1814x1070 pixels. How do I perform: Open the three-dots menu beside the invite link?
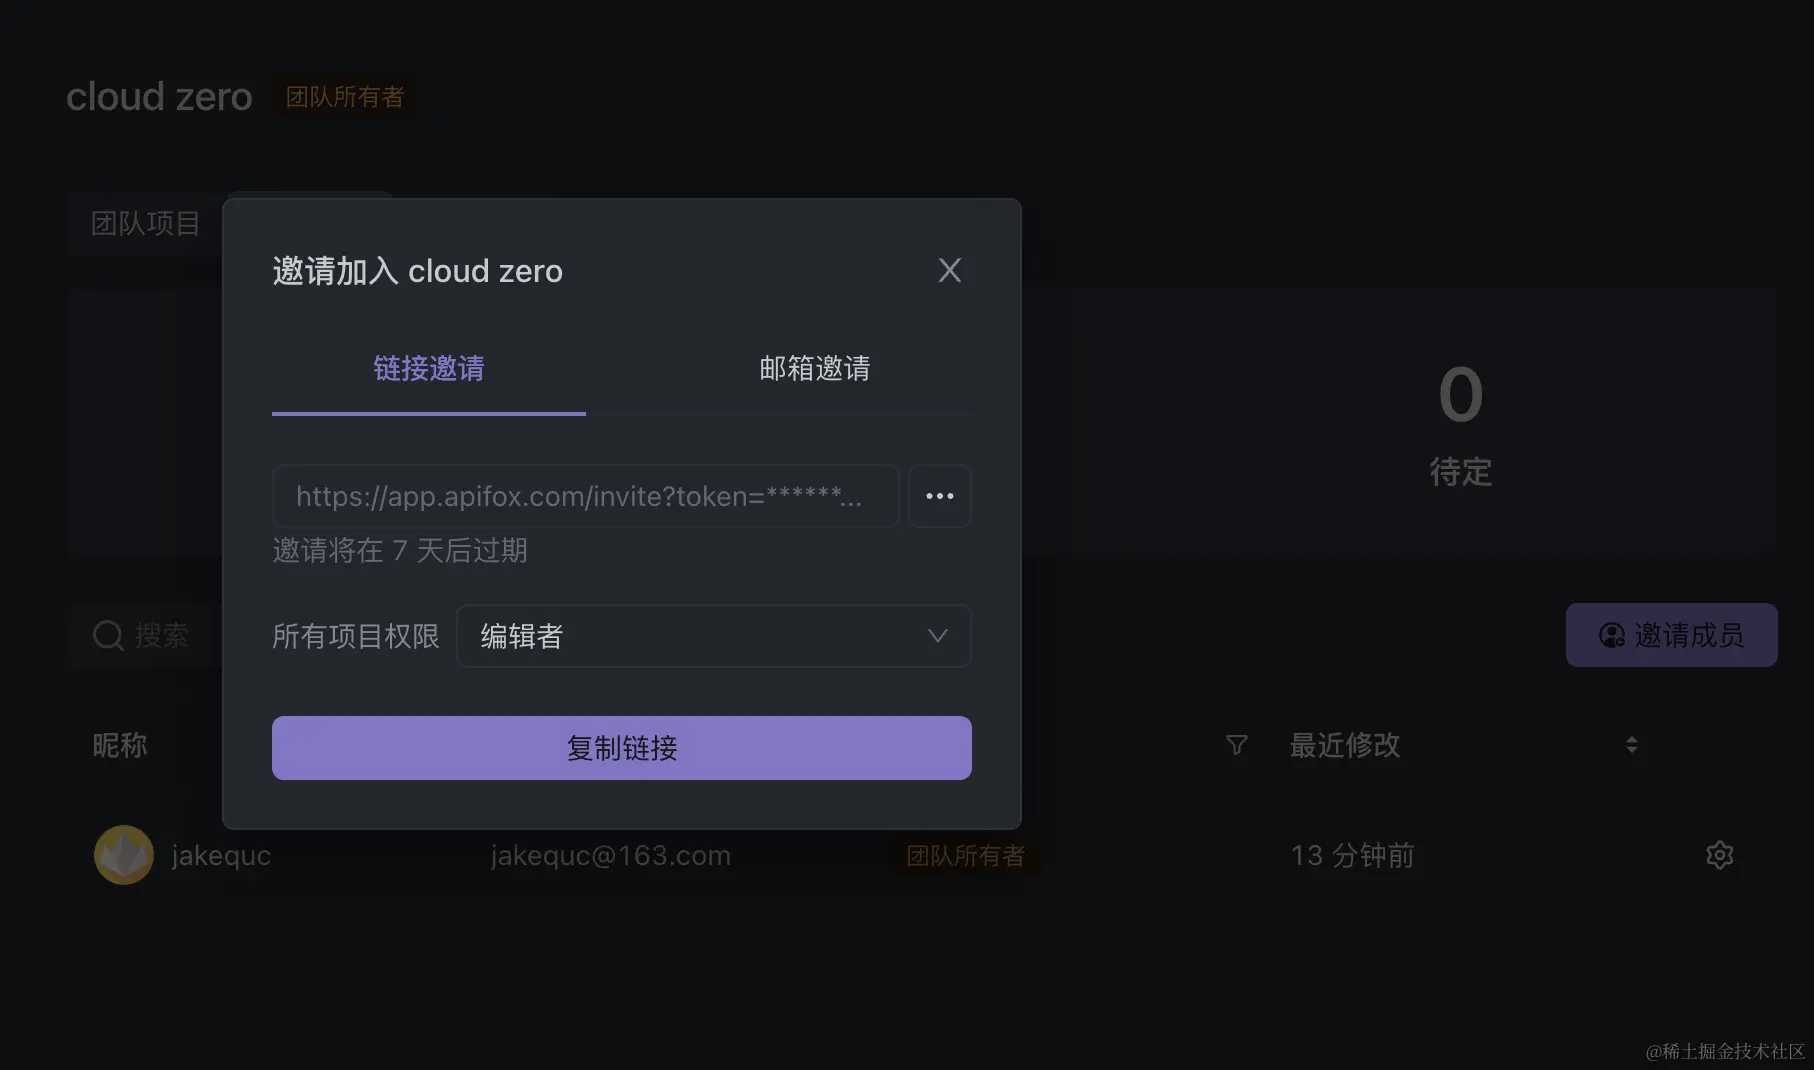(x=940, y=496)
